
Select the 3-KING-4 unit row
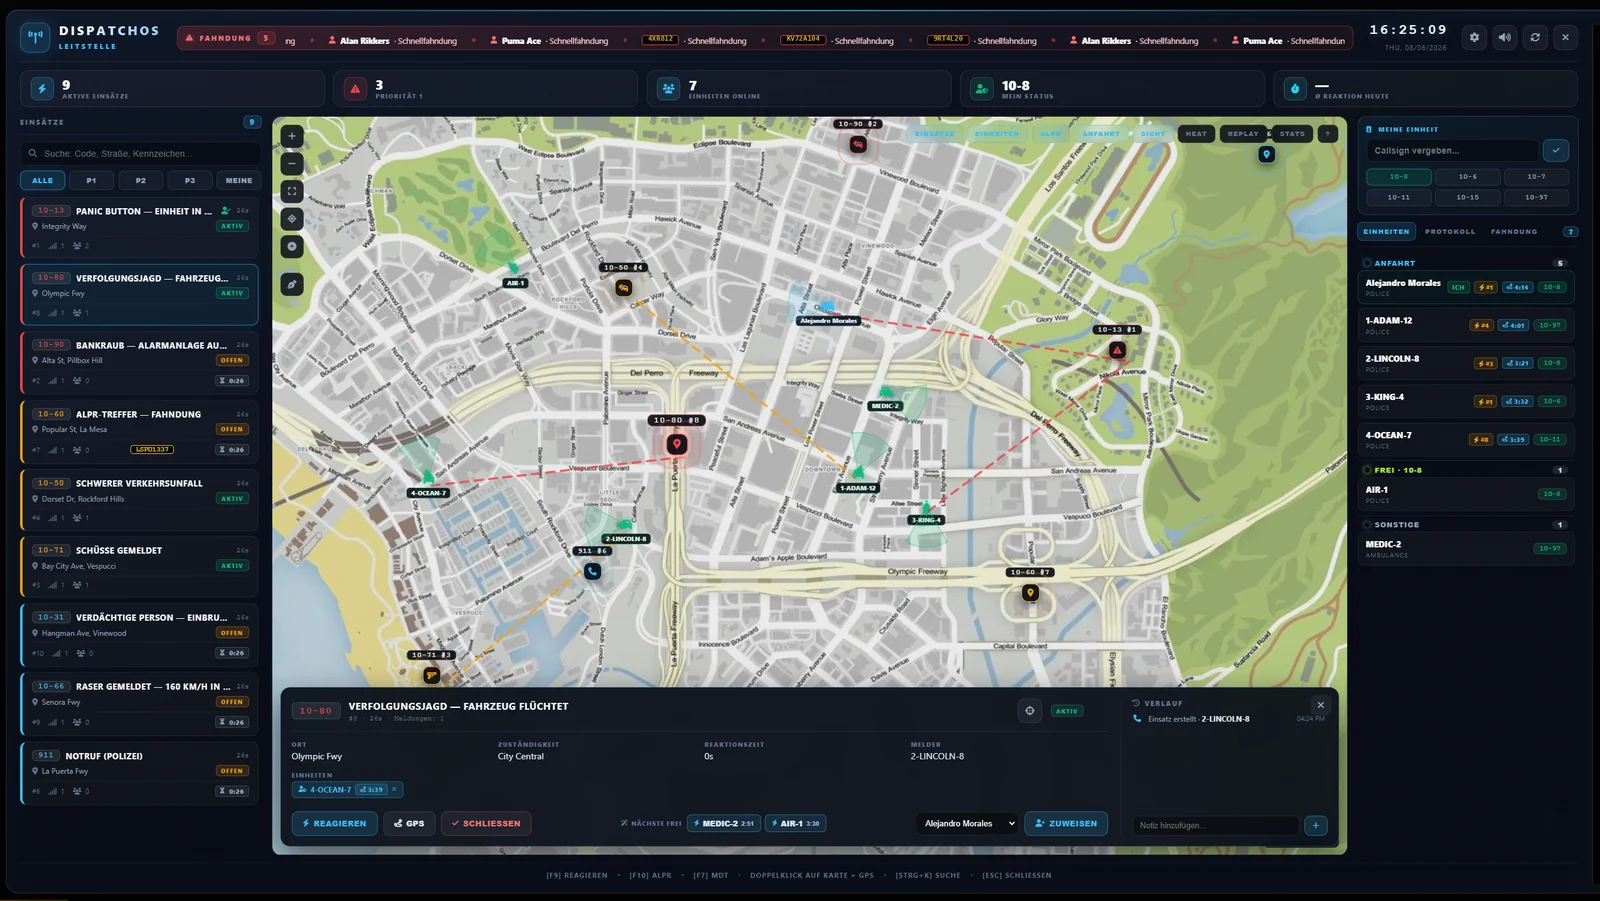point(1466,401)
